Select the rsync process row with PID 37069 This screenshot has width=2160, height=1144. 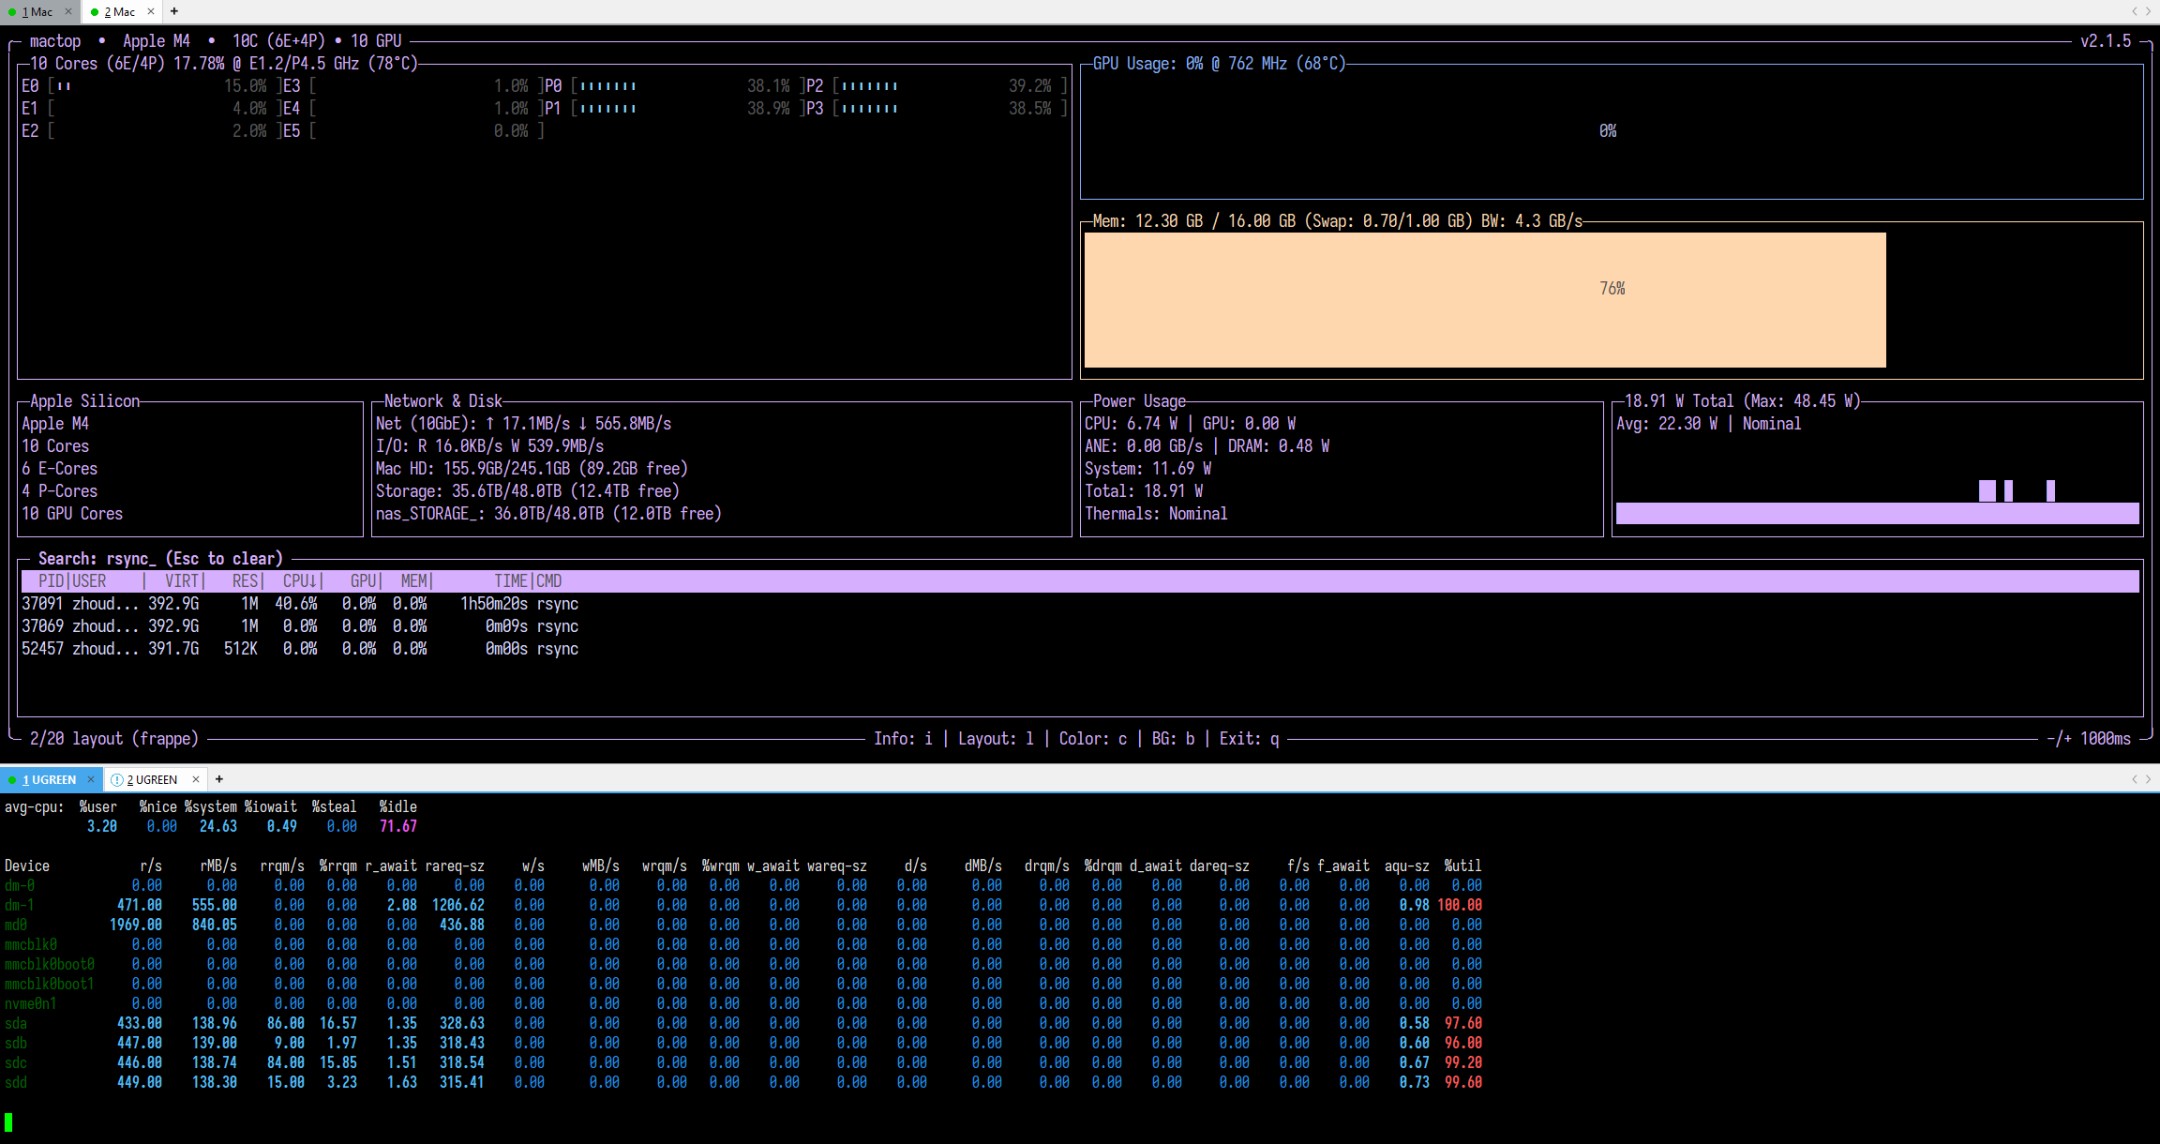pyautogui.click(x=1080, y=627)
